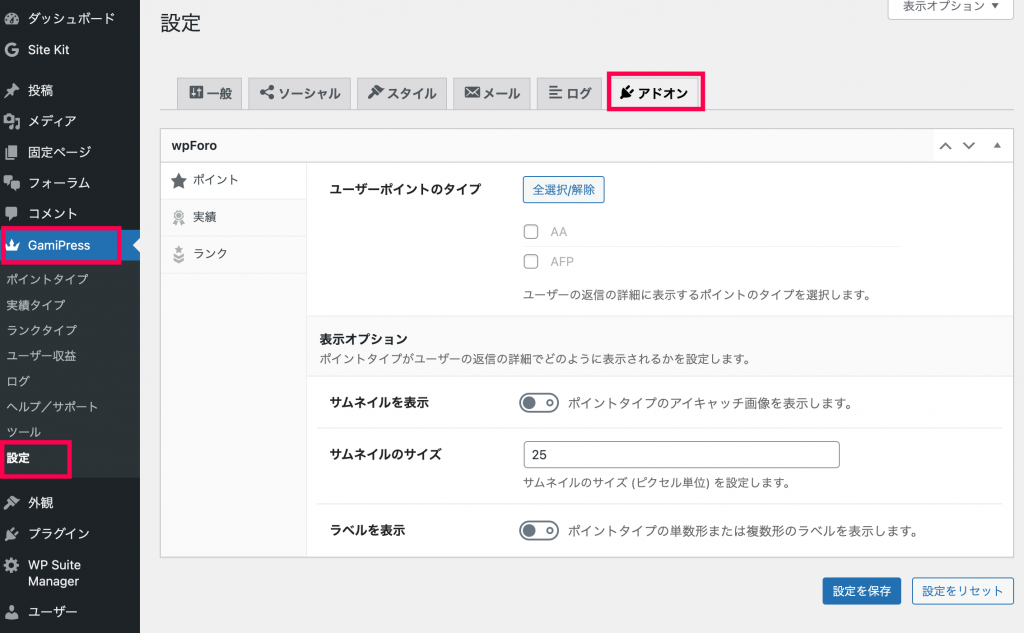Screen dimensions: 1024x633
Task: Click the 設定を保存 button
Action: (861, 591)
